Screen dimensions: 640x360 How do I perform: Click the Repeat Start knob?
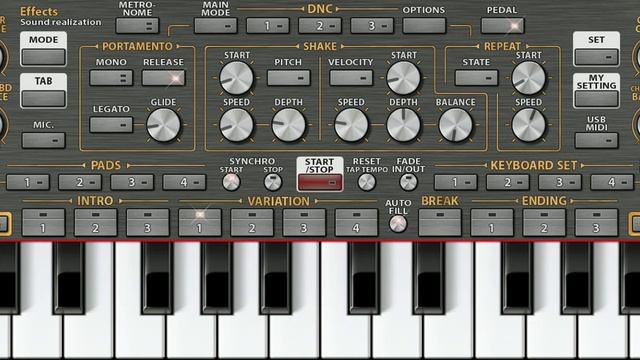pyautogui.click(x=529, y=78)
